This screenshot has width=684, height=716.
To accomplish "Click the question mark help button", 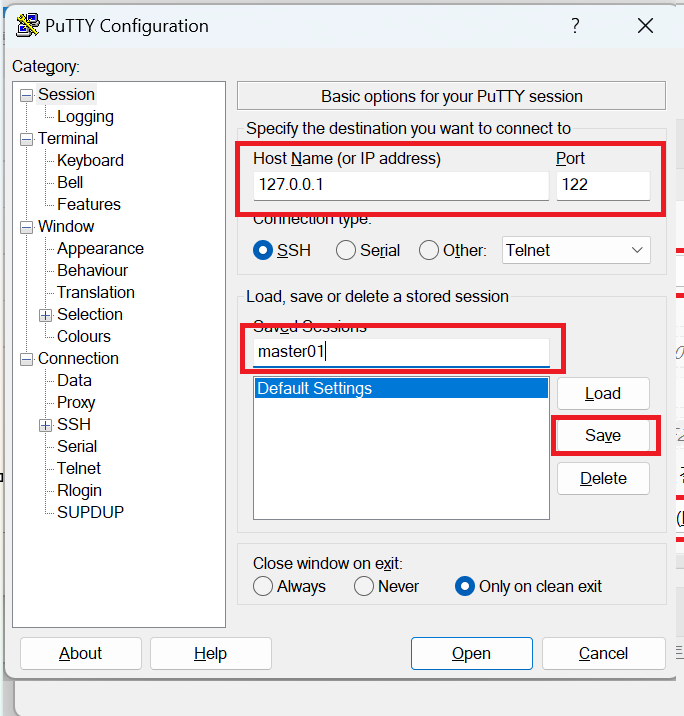I will (575, 26).
